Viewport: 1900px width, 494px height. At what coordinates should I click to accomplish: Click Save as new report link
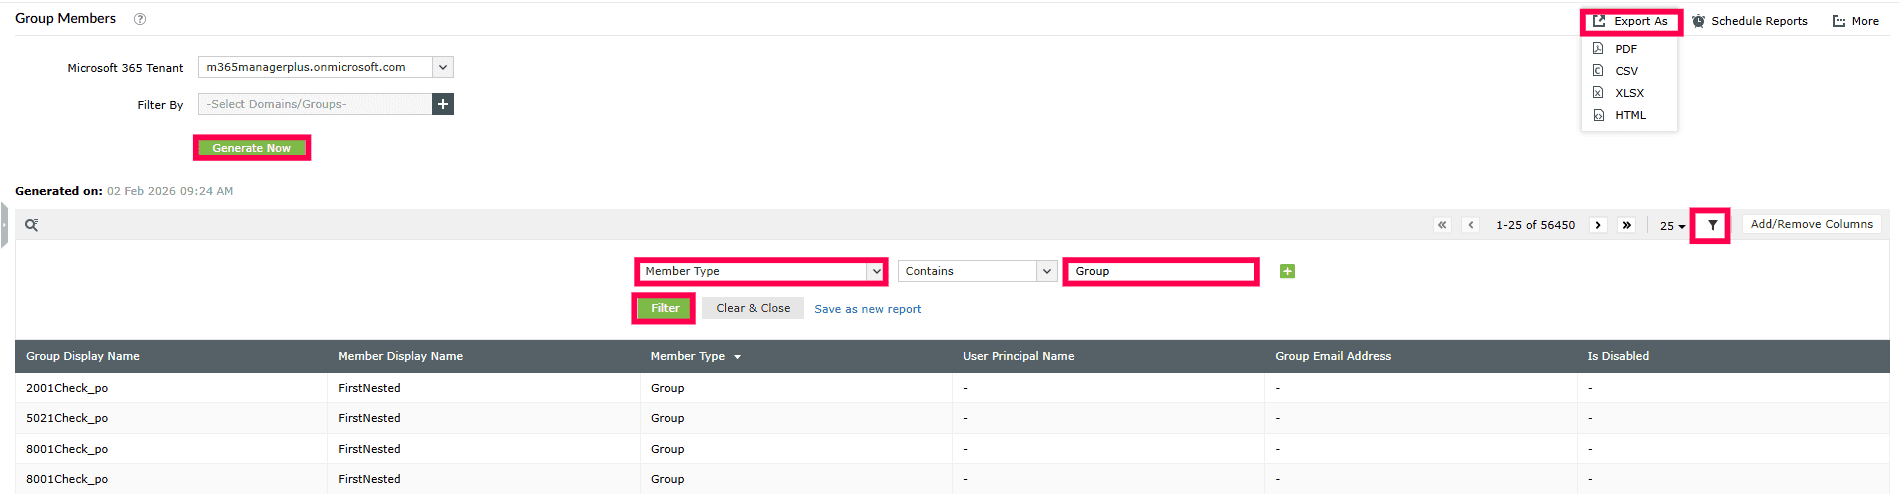pos(868,309)
